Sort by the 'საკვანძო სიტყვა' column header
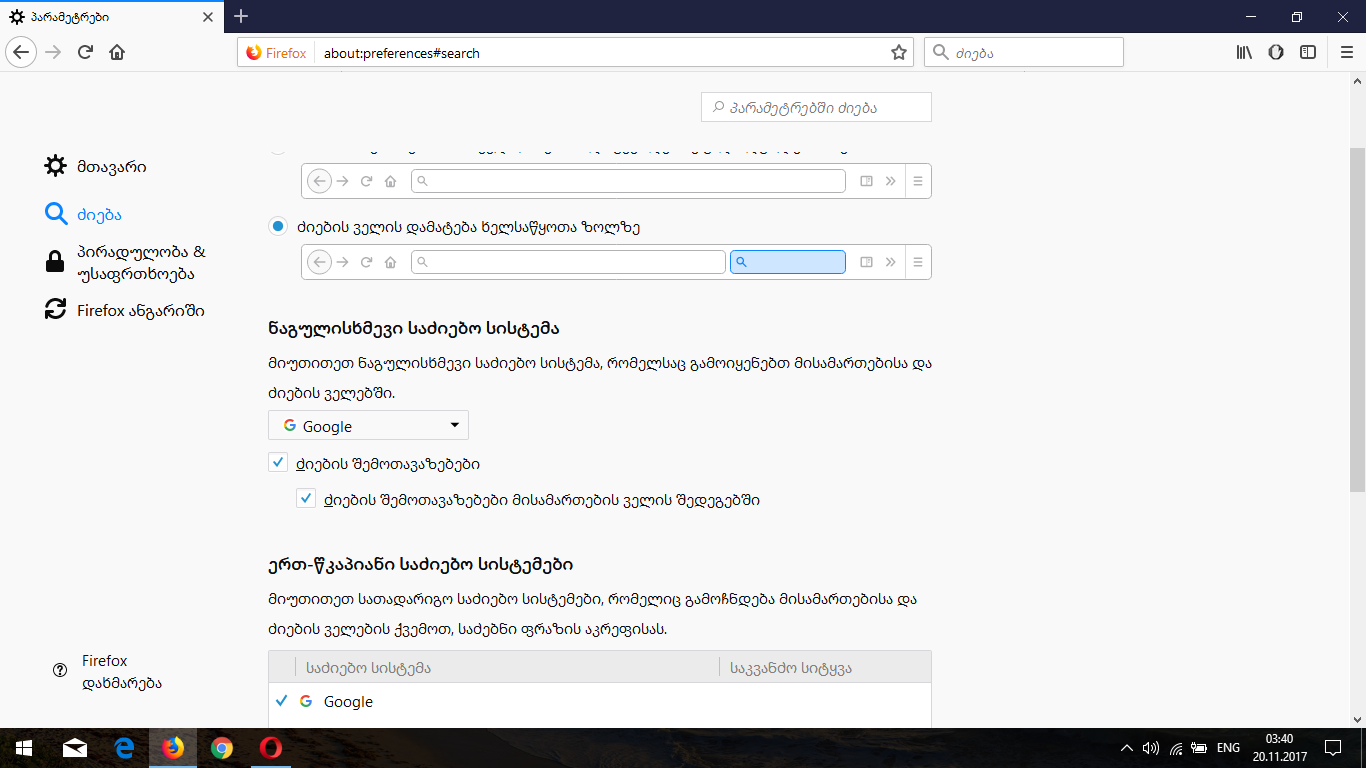The height and width of the screenshot is (768, 1366). 825,667
